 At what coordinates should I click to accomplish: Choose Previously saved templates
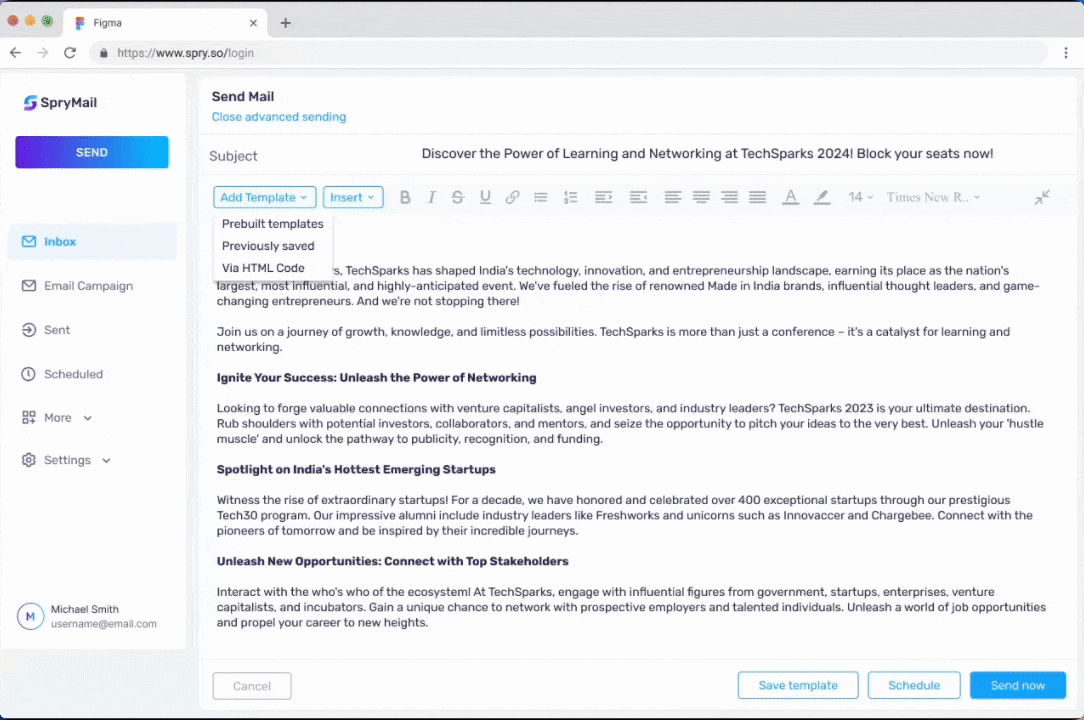point(268,246)
